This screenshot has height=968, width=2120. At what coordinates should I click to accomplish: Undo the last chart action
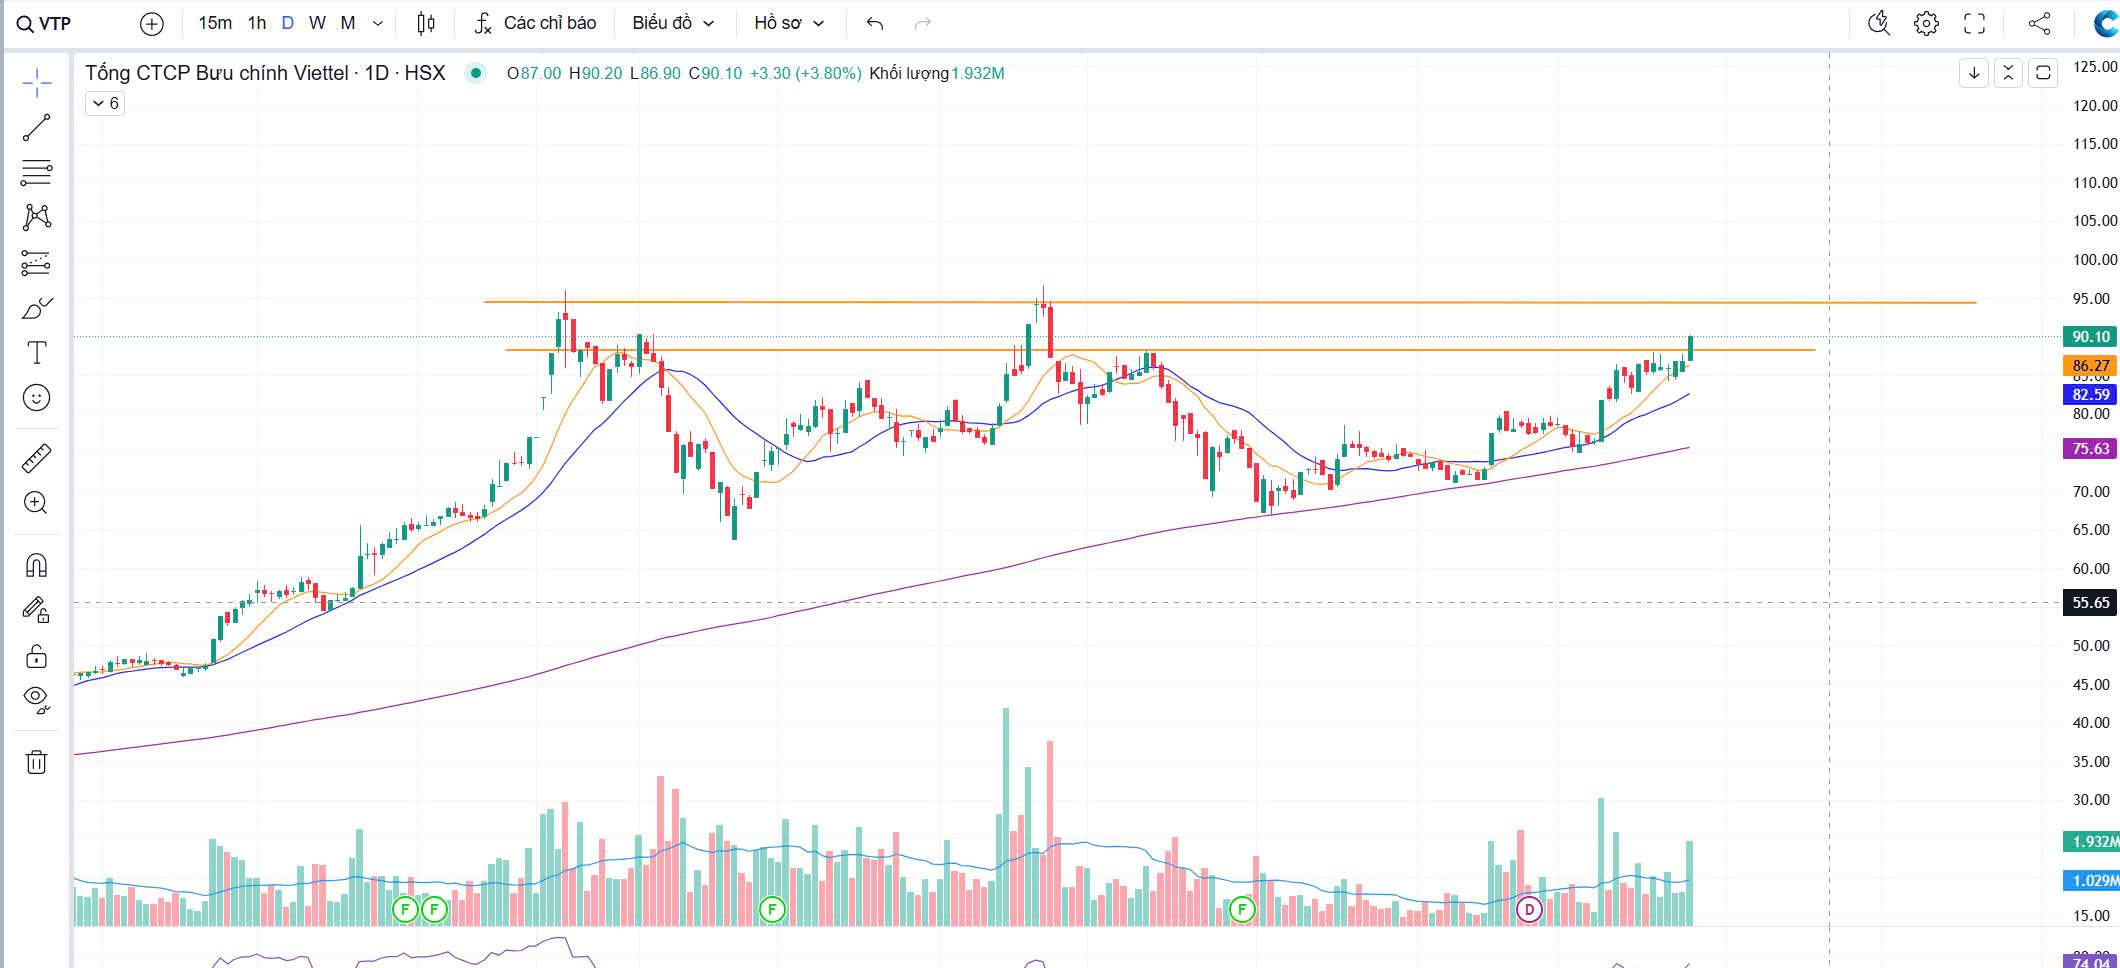tap(875, 23)
